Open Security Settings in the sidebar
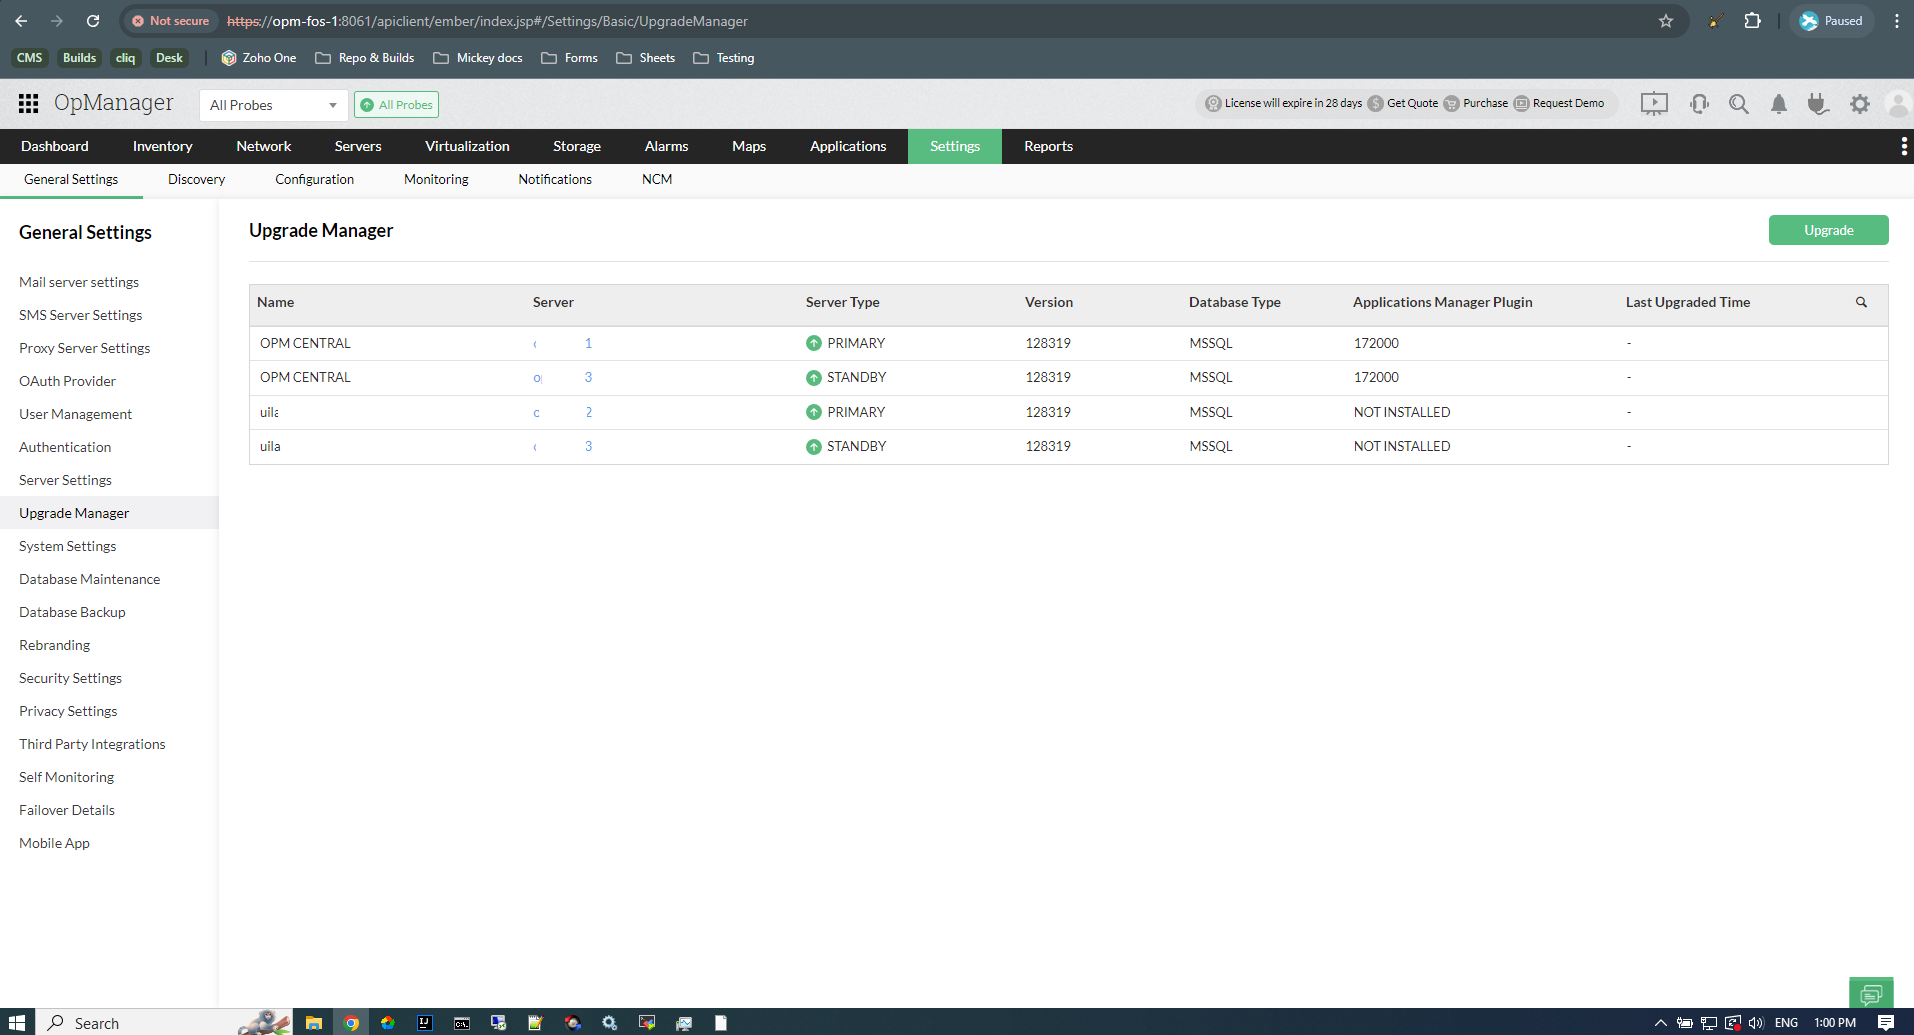The width and height of the screenshot is (1914, 1035). click(71, 678)
